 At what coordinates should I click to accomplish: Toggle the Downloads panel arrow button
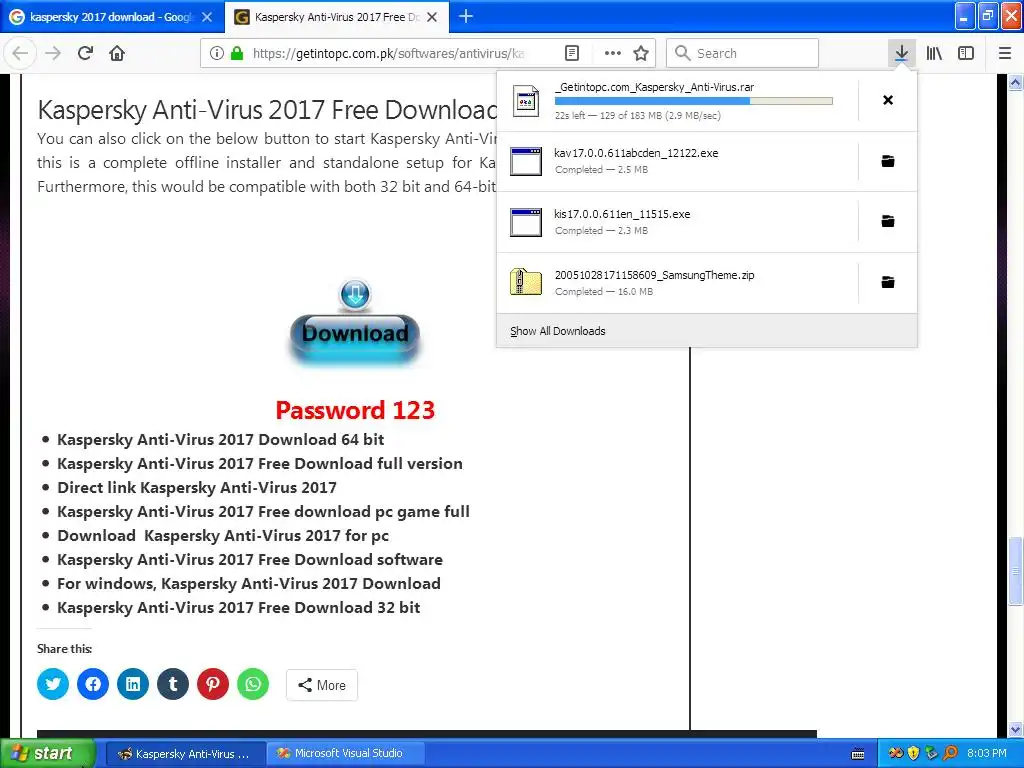(x=901, y=53)
